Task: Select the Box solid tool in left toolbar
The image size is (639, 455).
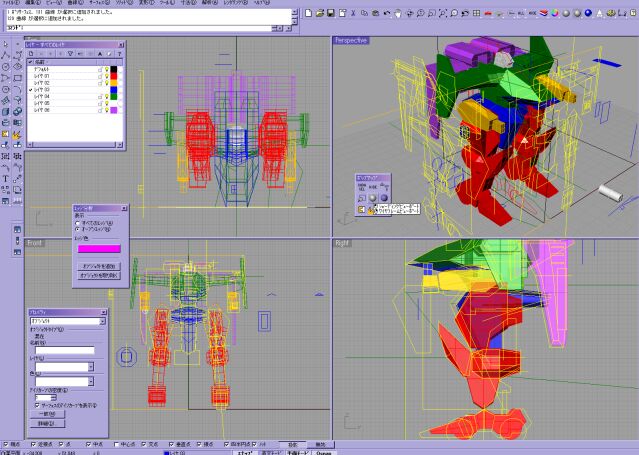Action: [x=6, y=111]
